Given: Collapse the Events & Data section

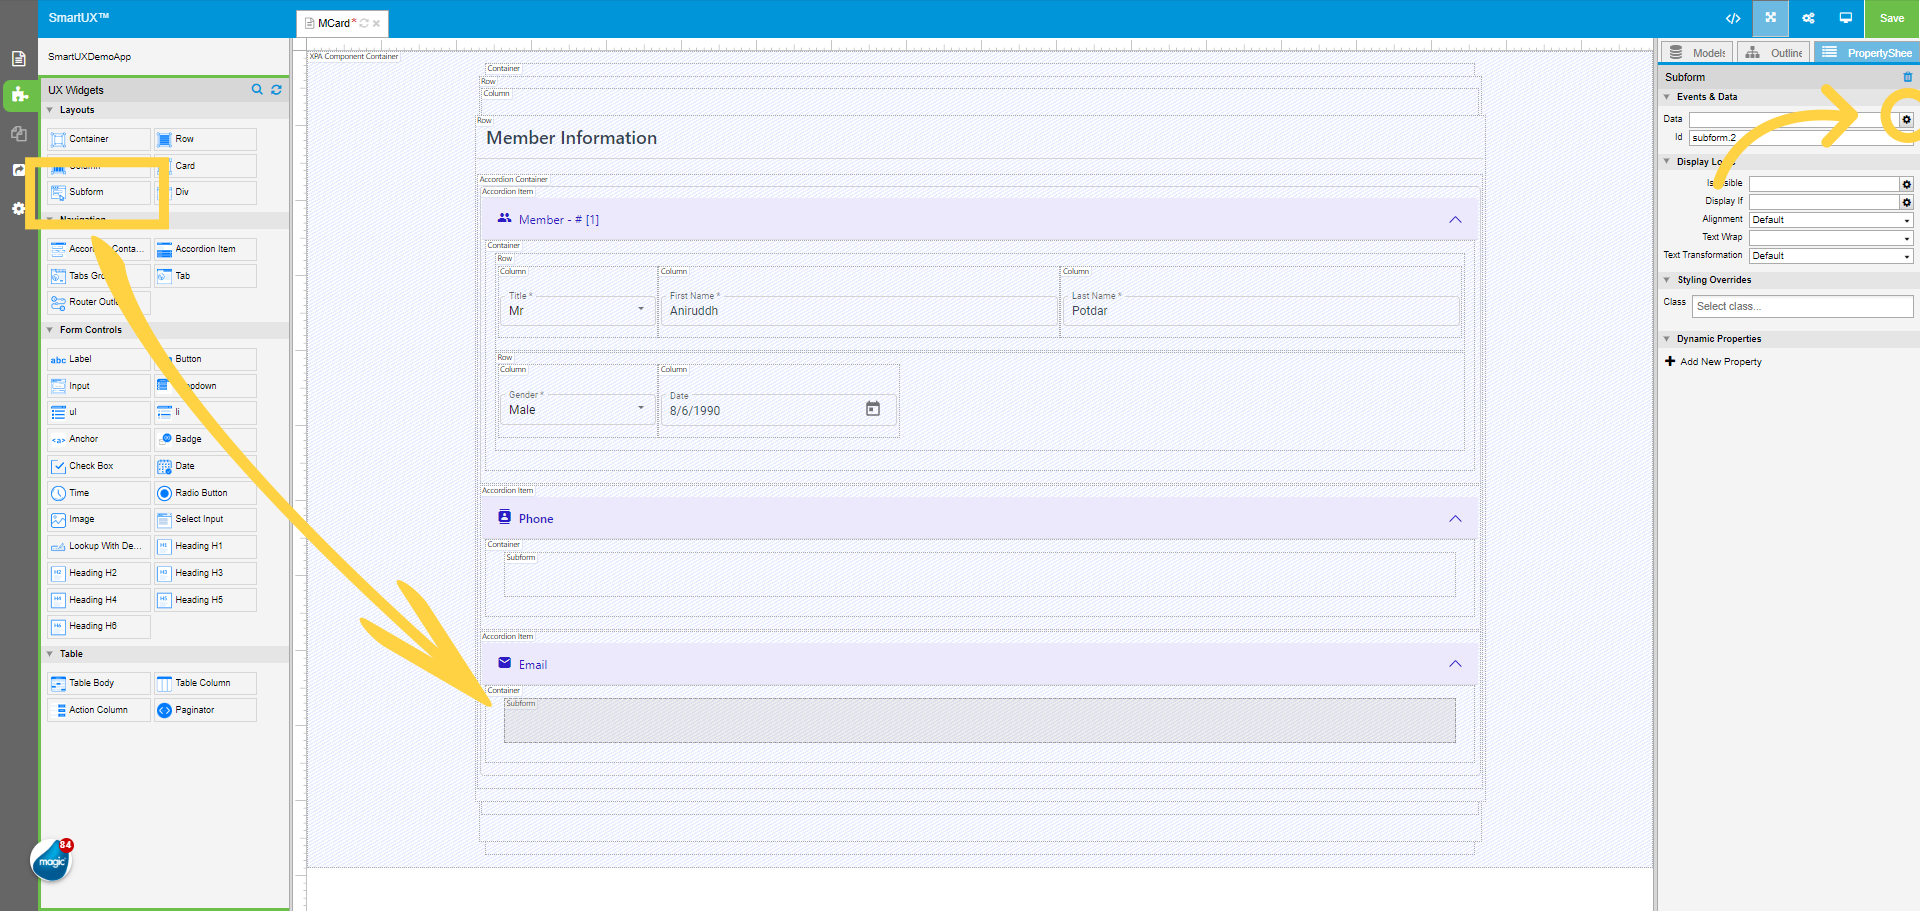Looking at the screenshot, I should (1665, 96).
